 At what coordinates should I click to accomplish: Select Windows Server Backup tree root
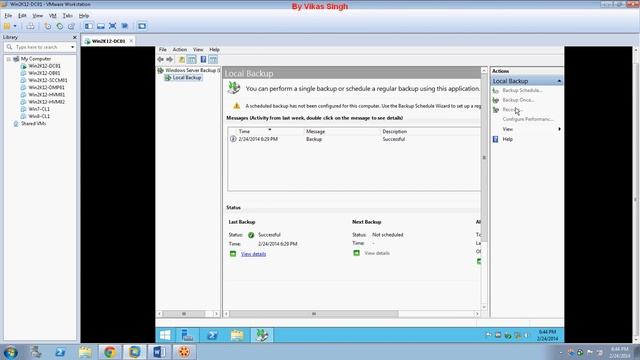point(189,71)
